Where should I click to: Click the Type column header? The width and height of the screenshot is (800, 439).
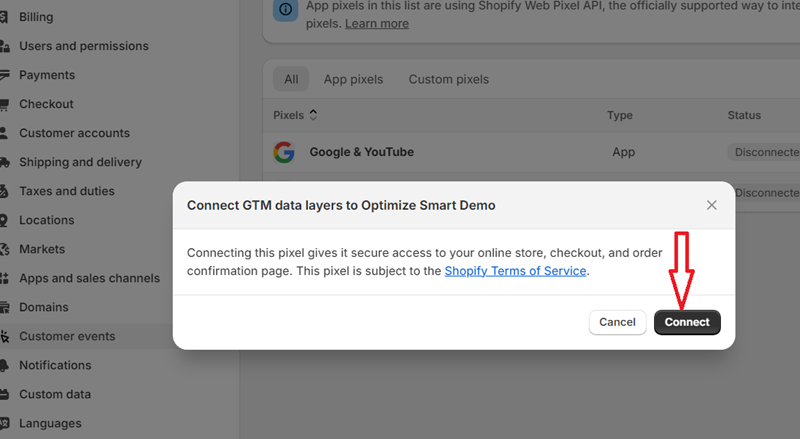coord(619,115)
